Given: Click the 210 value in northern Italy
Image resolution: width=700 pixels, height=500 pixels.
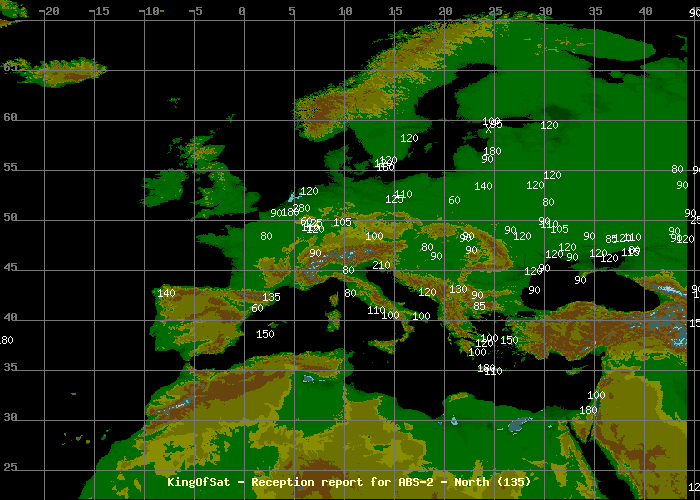Looking at the screenshot, I should point(381,265).
